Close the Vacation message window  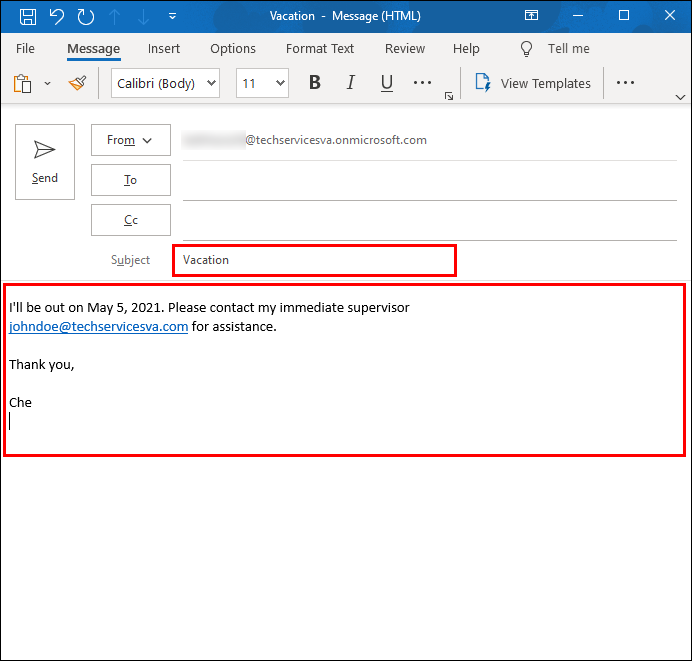669,15
